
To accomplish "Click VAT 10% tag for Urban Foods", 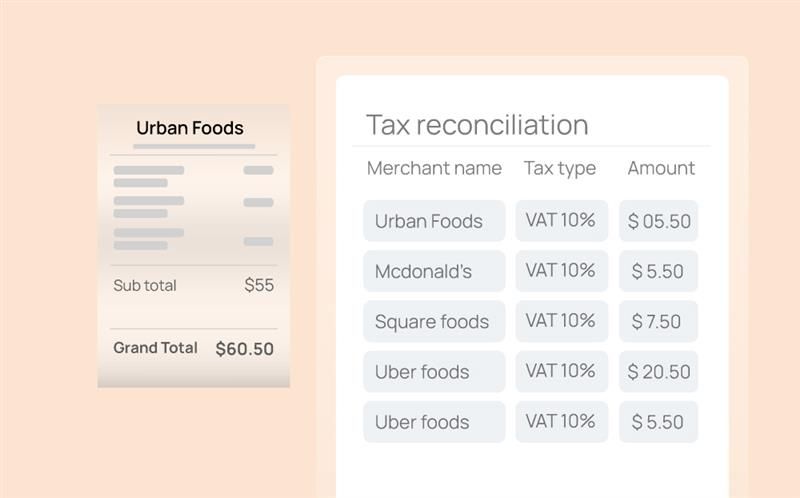I will coord(562,220).
